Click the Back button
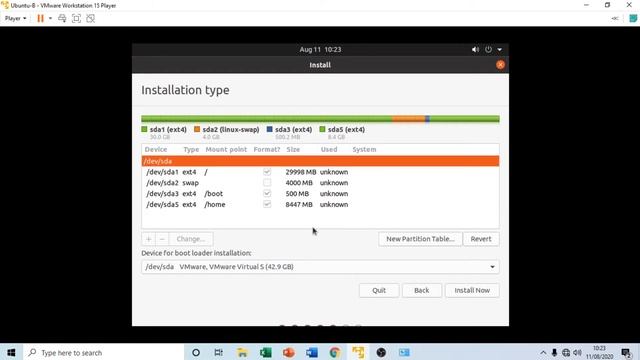 pyautogui.click(x=422, y=290)
